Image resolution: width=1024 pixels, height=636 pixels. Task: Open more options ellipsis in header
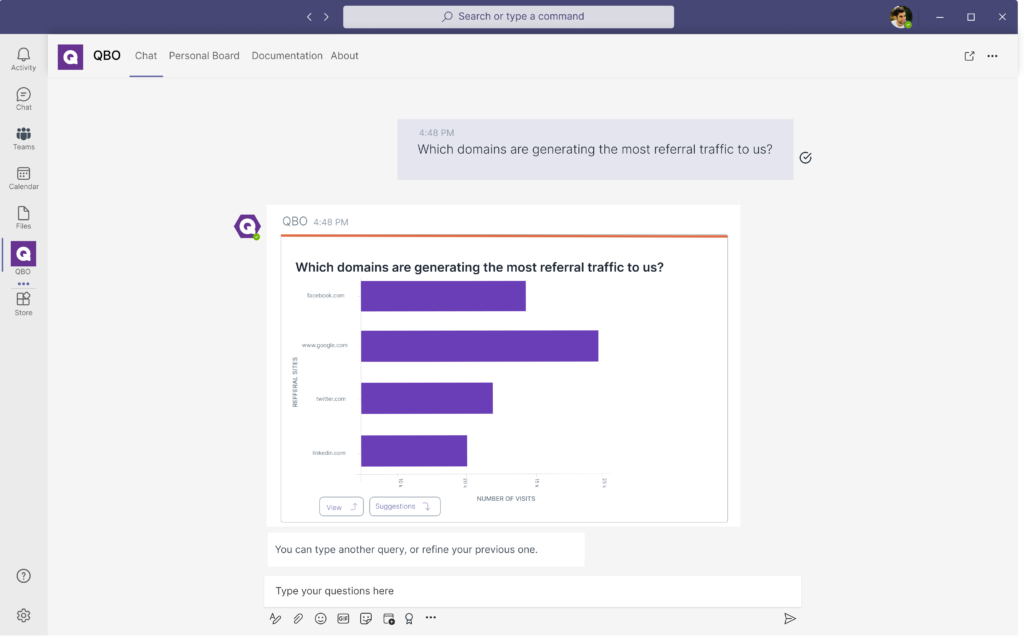click(x=992, y=56)
